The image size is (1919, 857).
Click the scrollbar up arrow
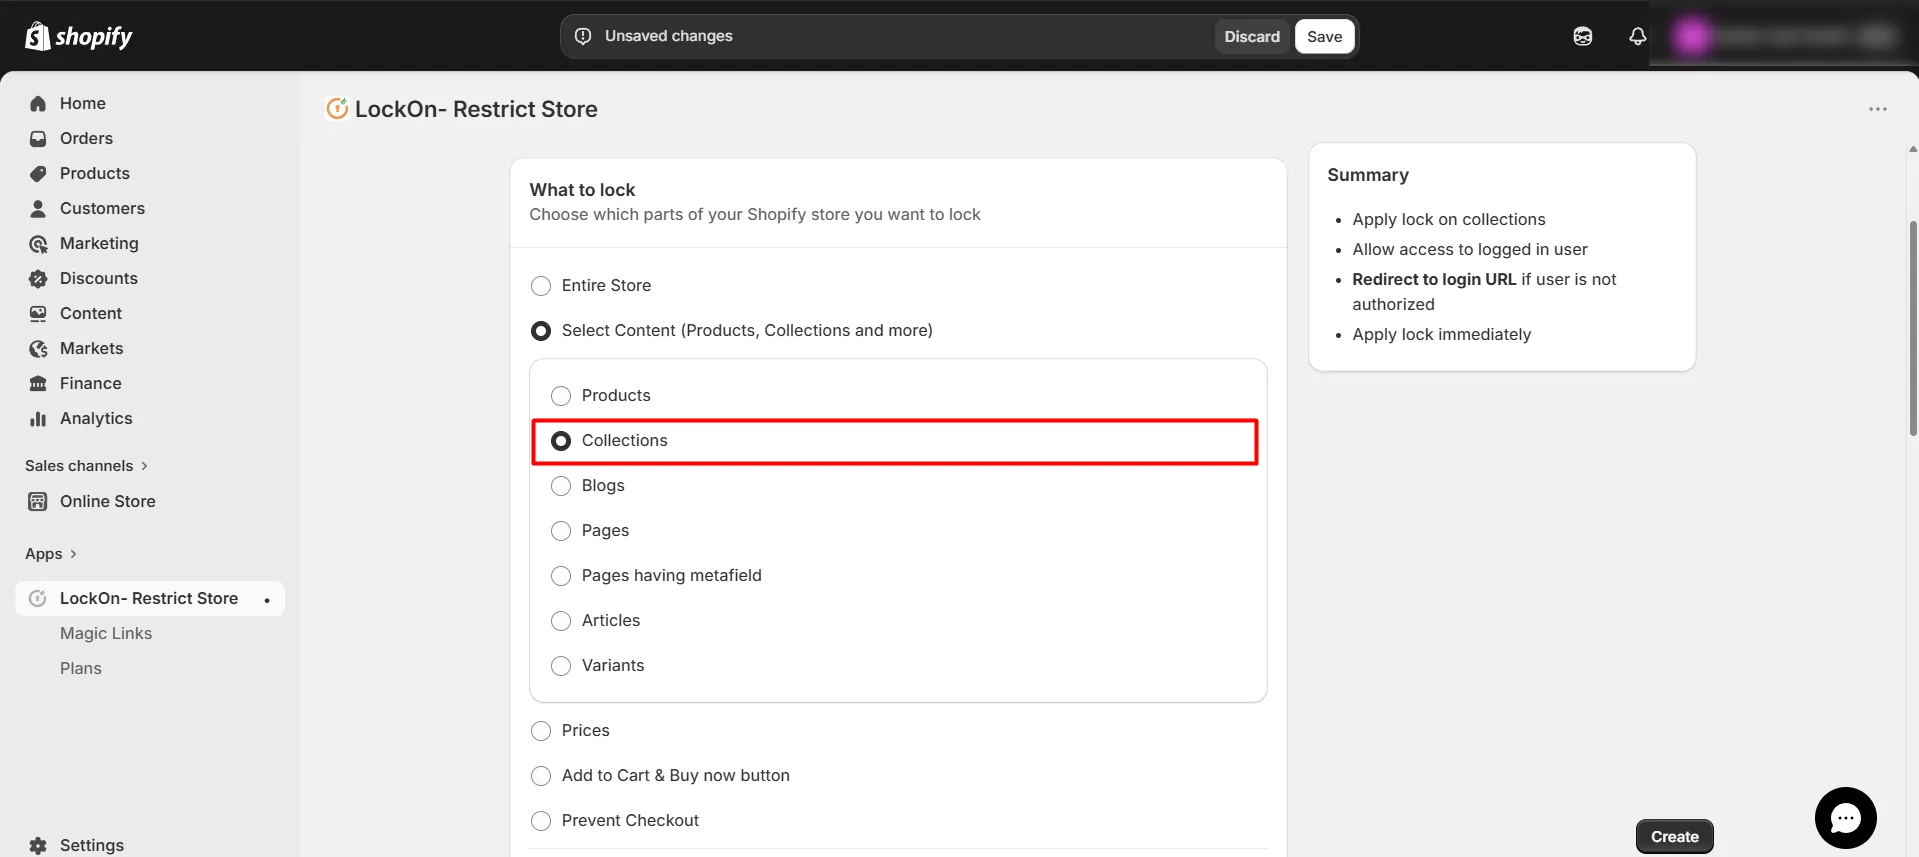click(1913, 149)
